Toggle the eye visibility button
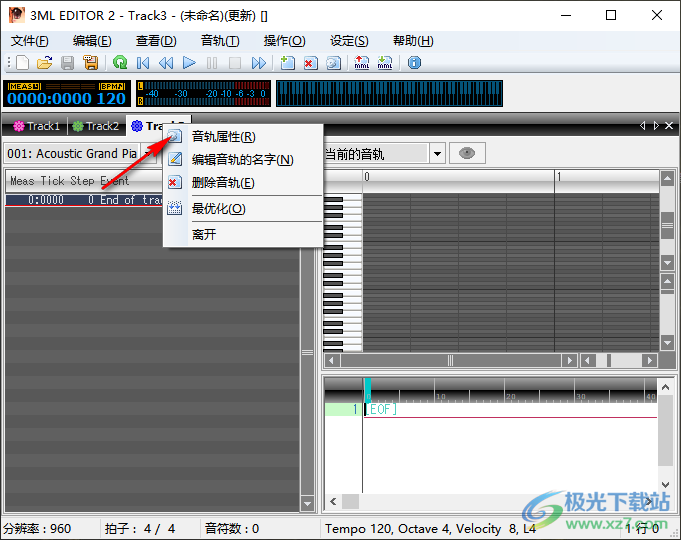 click(467, 153)
